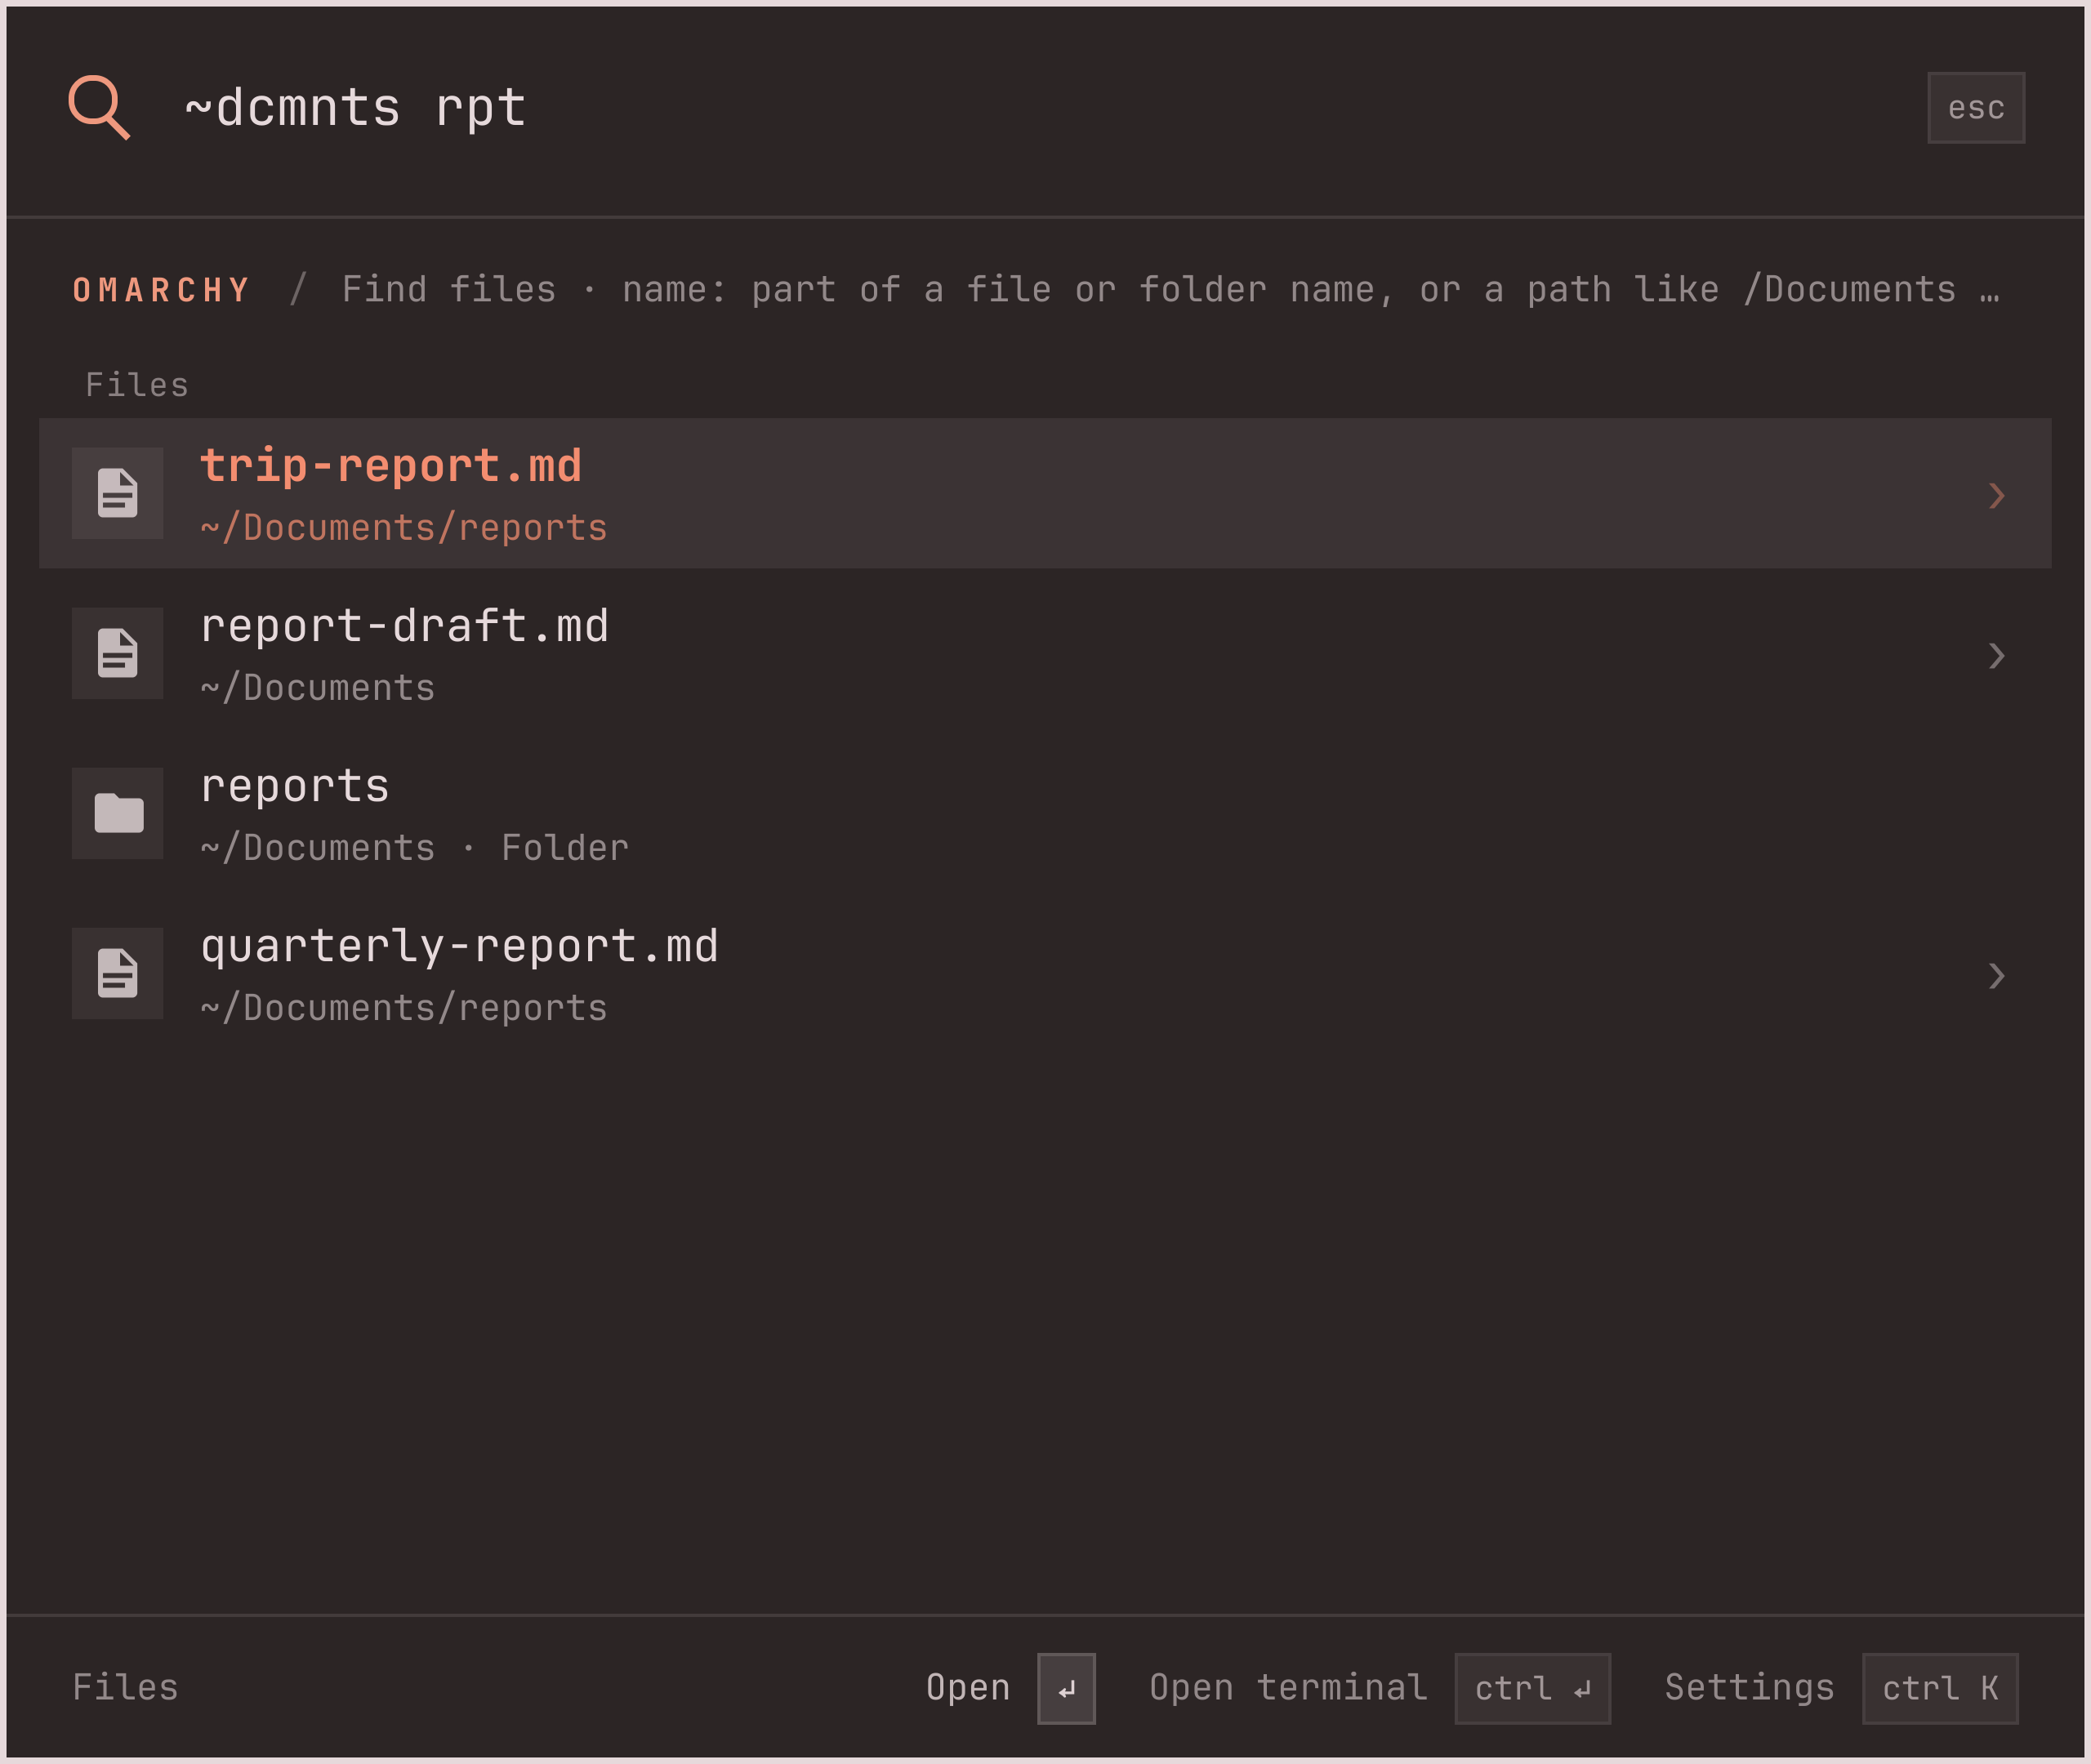Select the reports folder result
2091x1764 pixels.
pos(1045,813)
